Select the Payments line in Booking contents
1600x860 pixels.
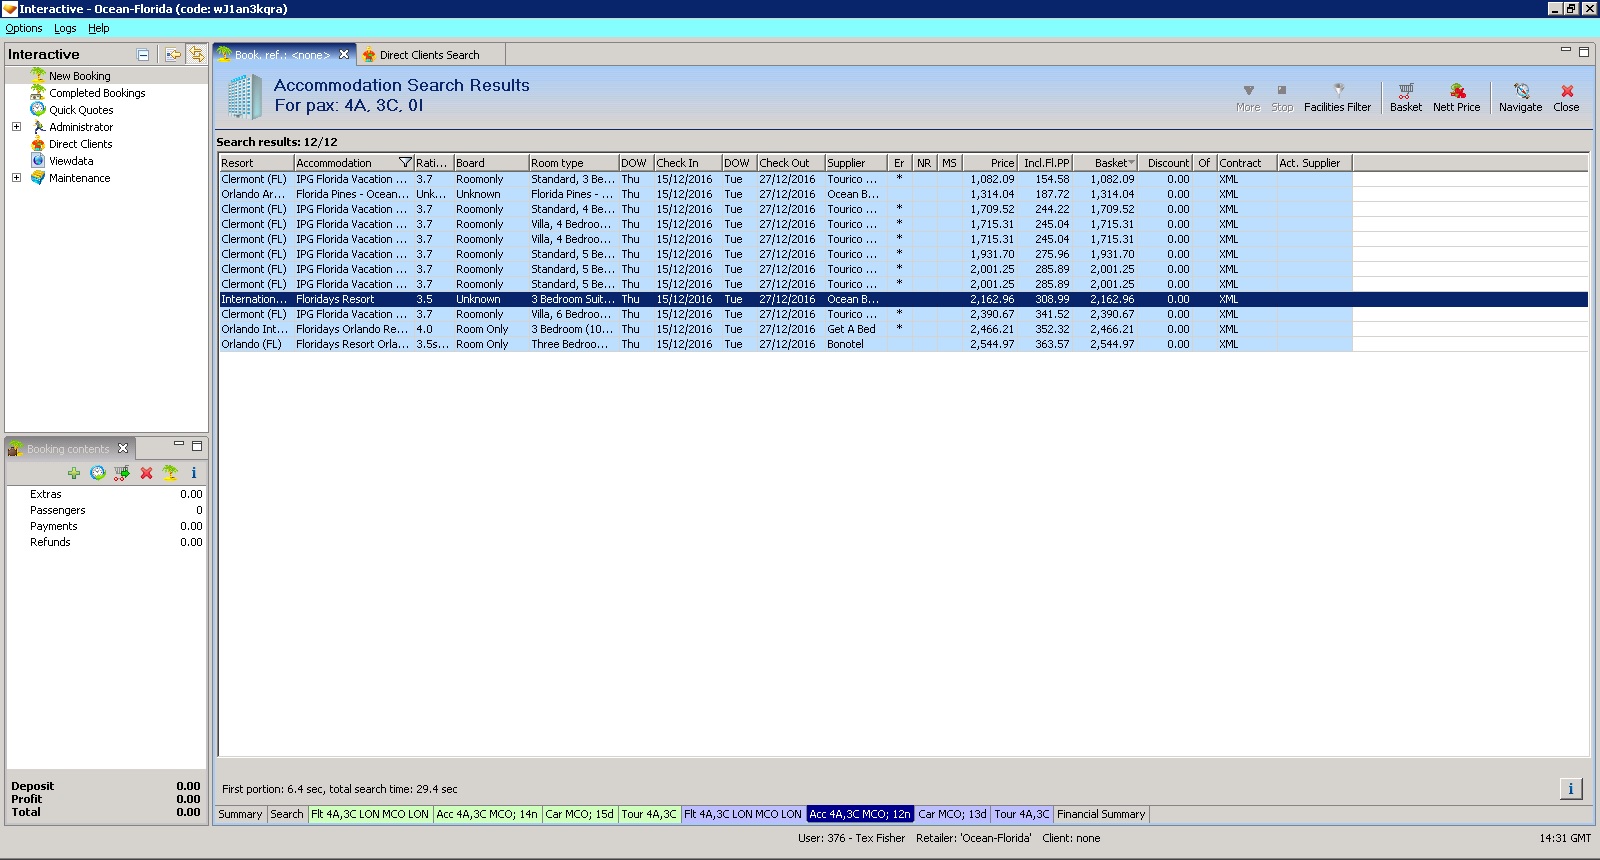tap(106, 526)
